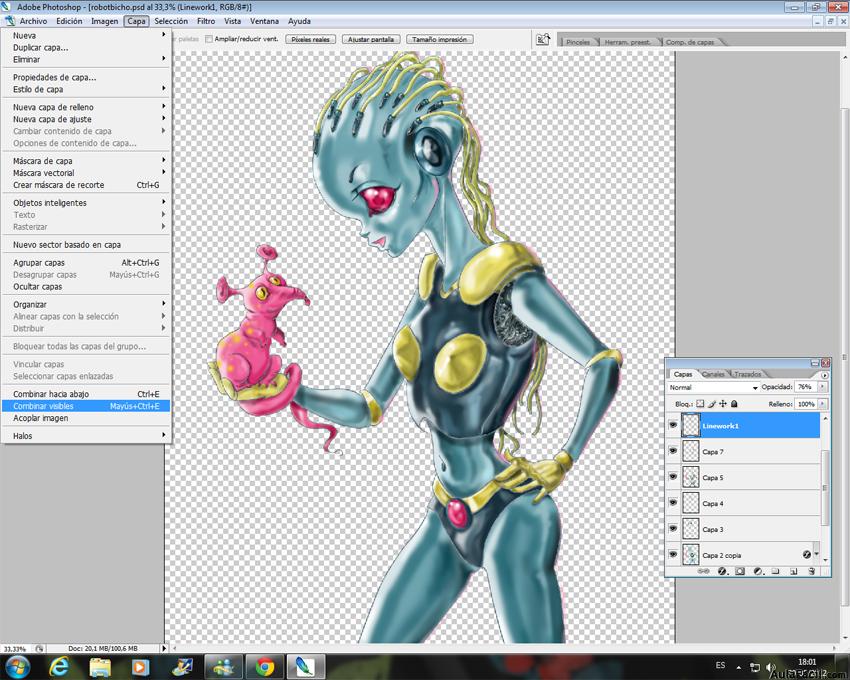Click the zoom percentage field in status bar
Viewport: 850px width, 680px height.
[x=17, y=649]
